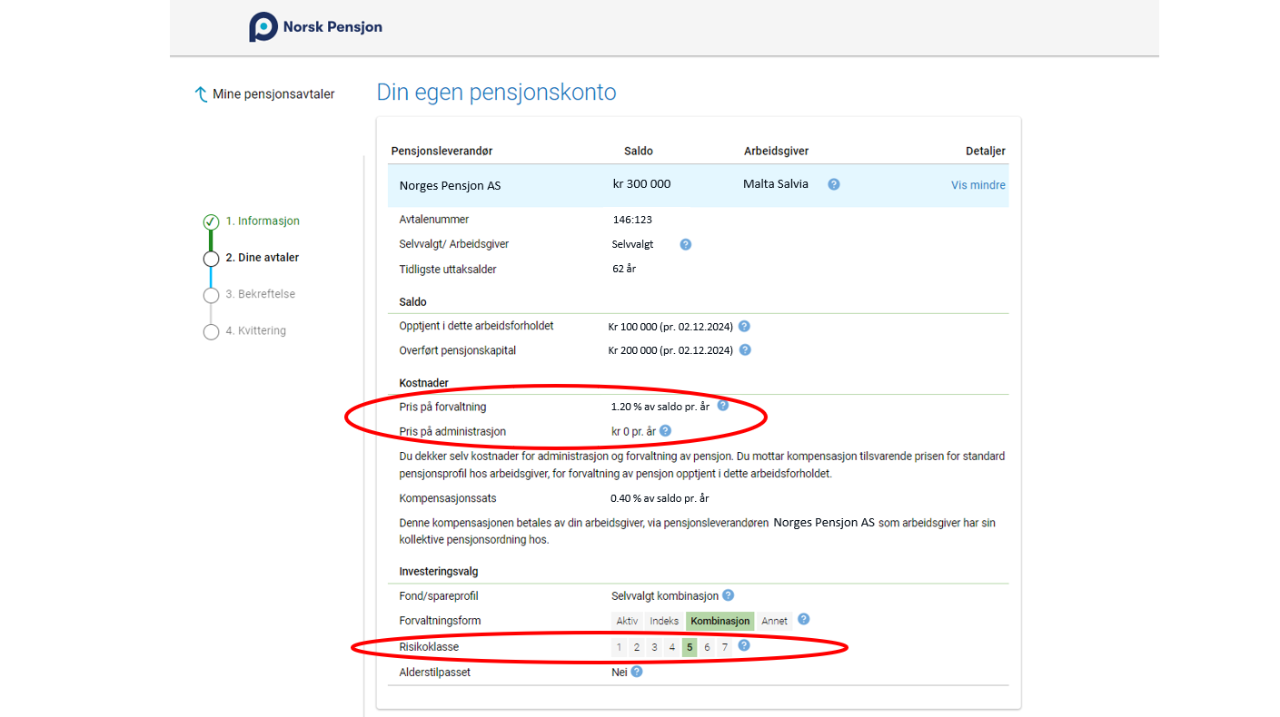This screenshot has height=717, width=1280.
Task: Click the Kr 100 000 (pr. 02.12.2024) amount
Action: [671, 326]
